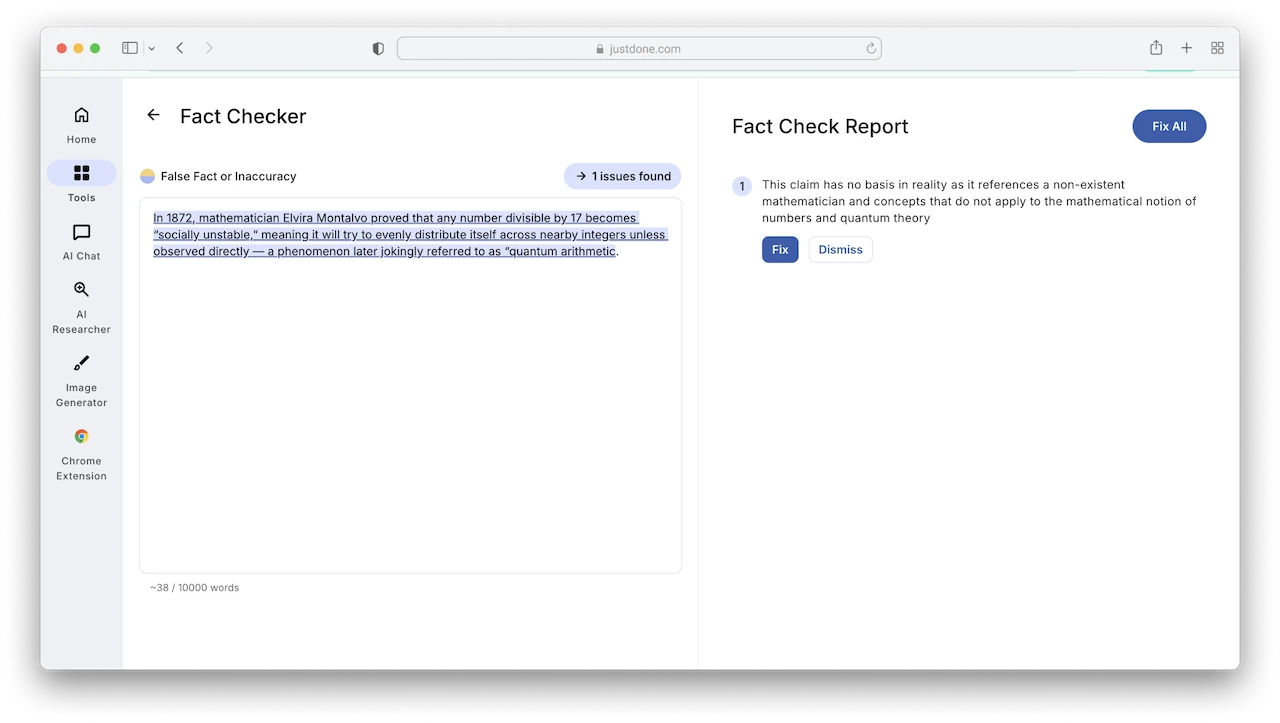The image size is (1280, 723).
Task: Select the Tools grid icon
Action: 81,173
